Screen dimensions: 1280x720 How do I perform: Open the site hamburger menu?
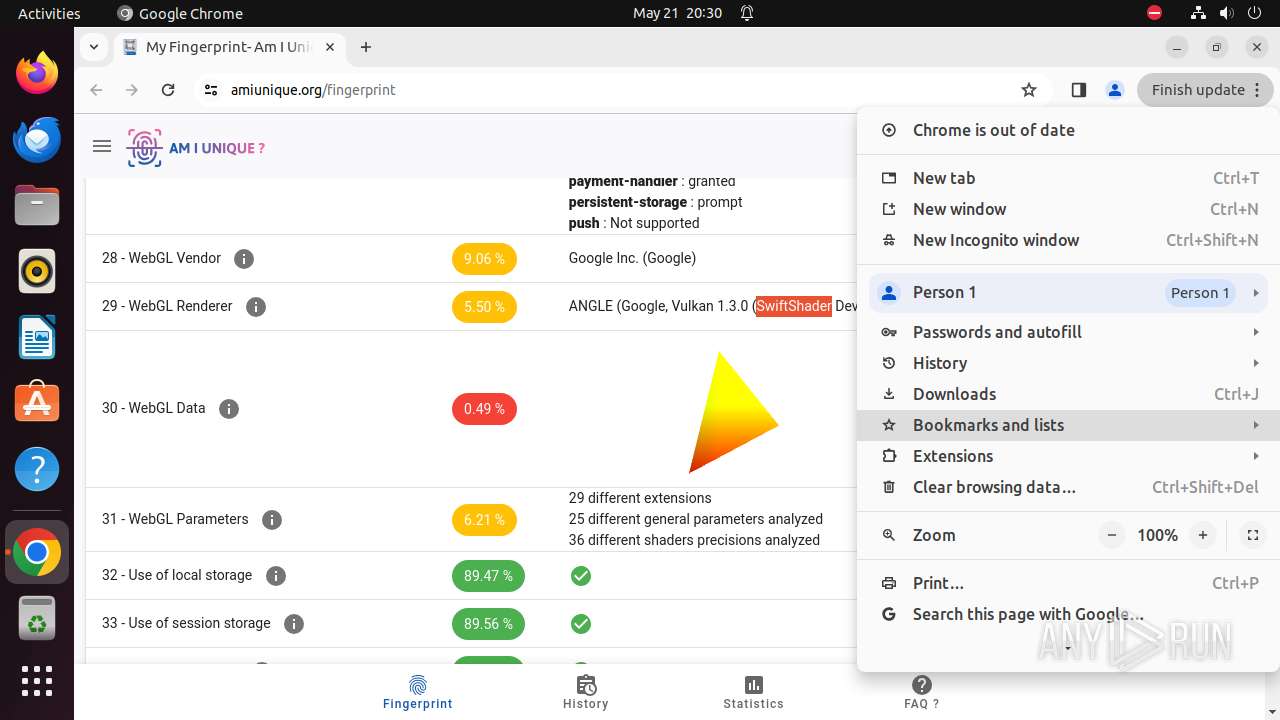point(101,147)
